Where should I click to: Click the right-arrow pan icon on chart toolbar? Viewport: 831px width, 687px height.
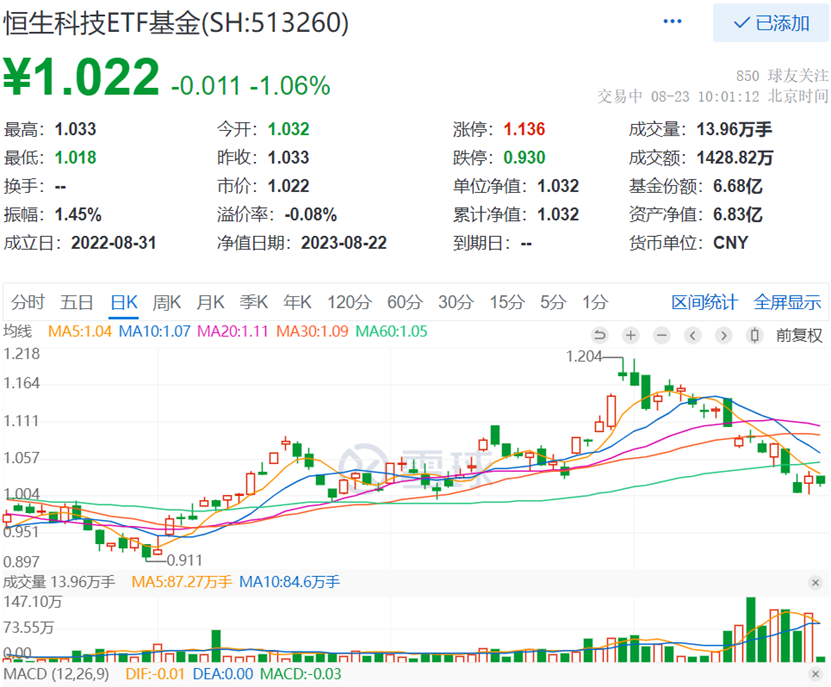[x=722, y=335]
